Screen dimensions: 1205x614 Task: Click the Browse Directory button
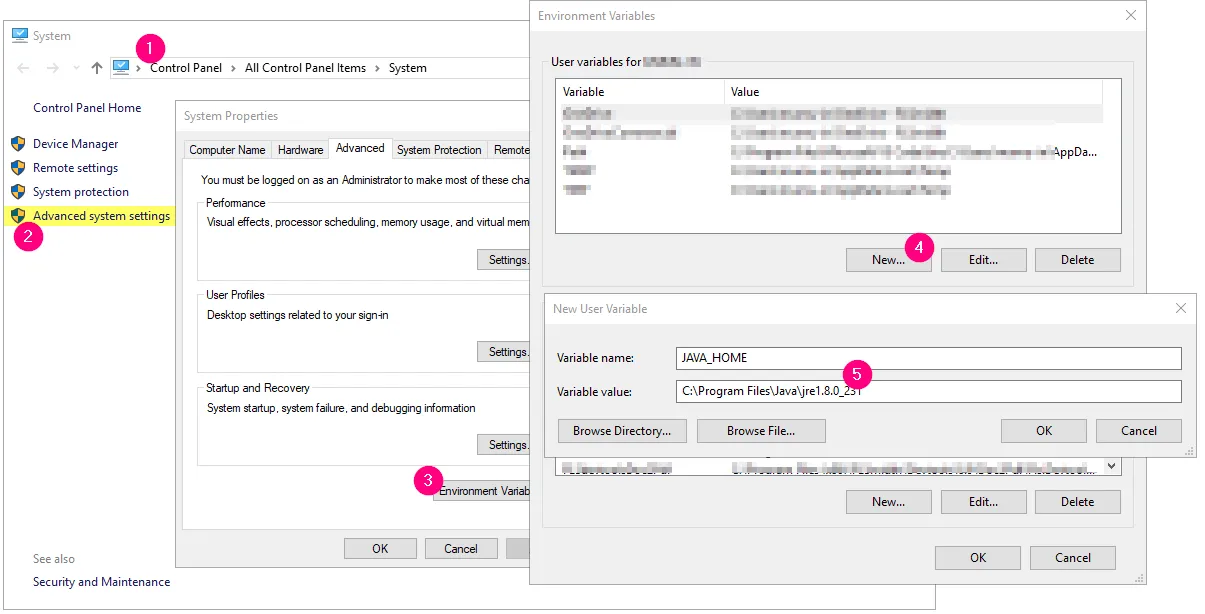click(622, 431)
